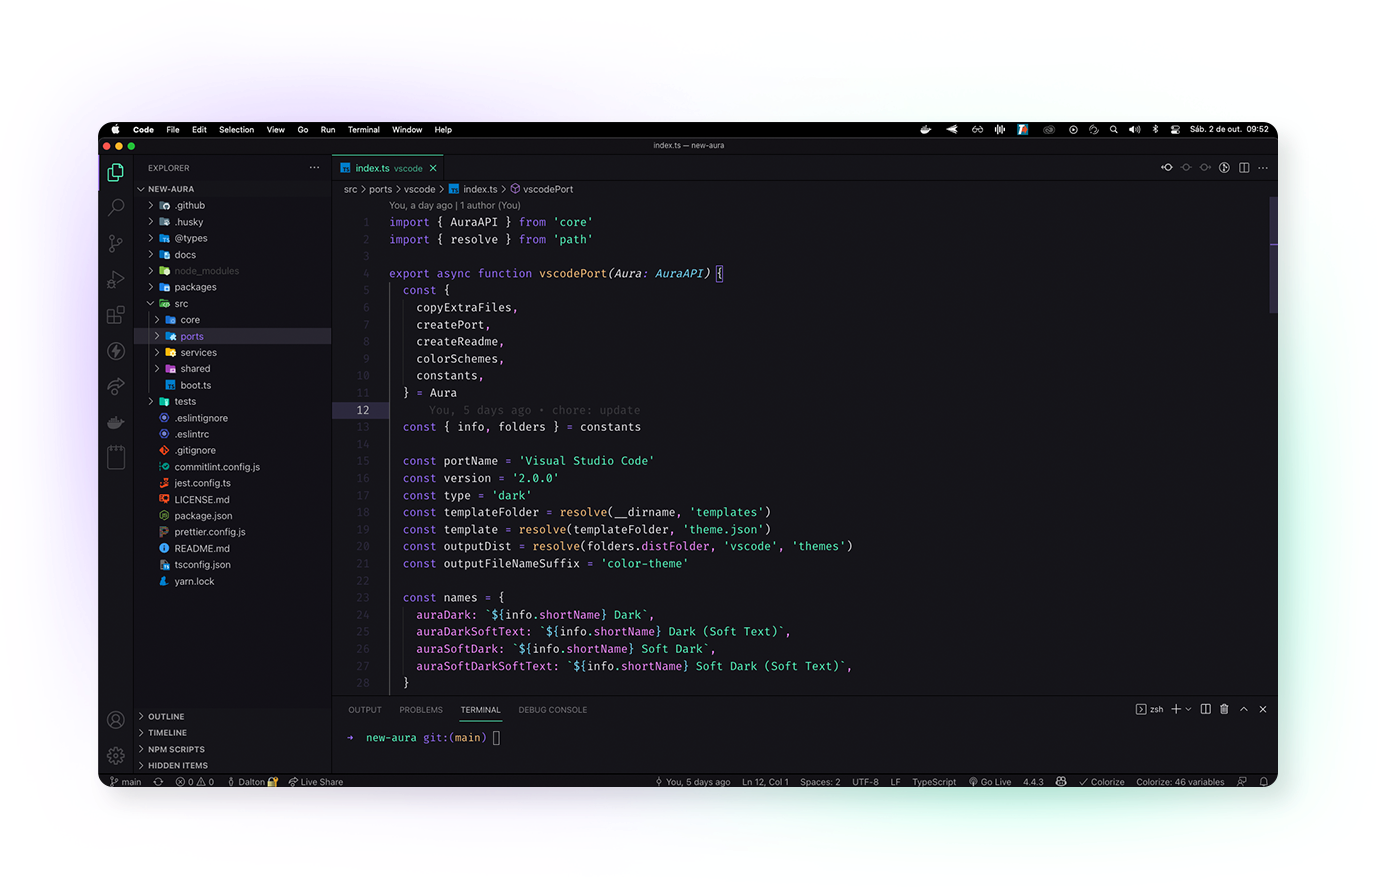Maximize the panel with the up chevron
Screen dimensions: 1378x896
click(x=1244, y=709)
